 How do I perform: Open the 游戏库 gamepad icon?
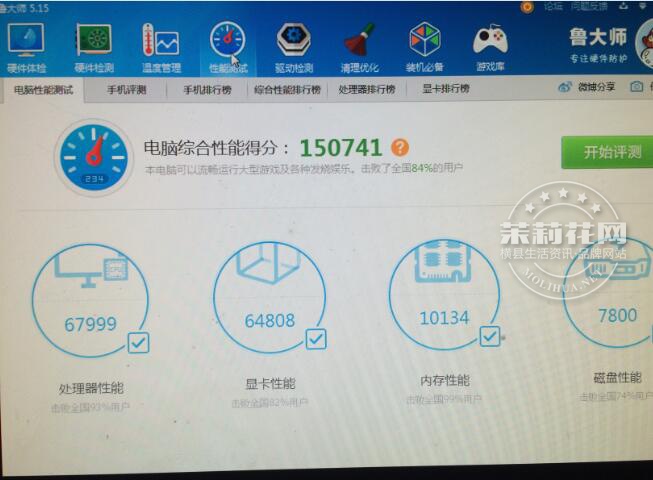coord(490,40)
